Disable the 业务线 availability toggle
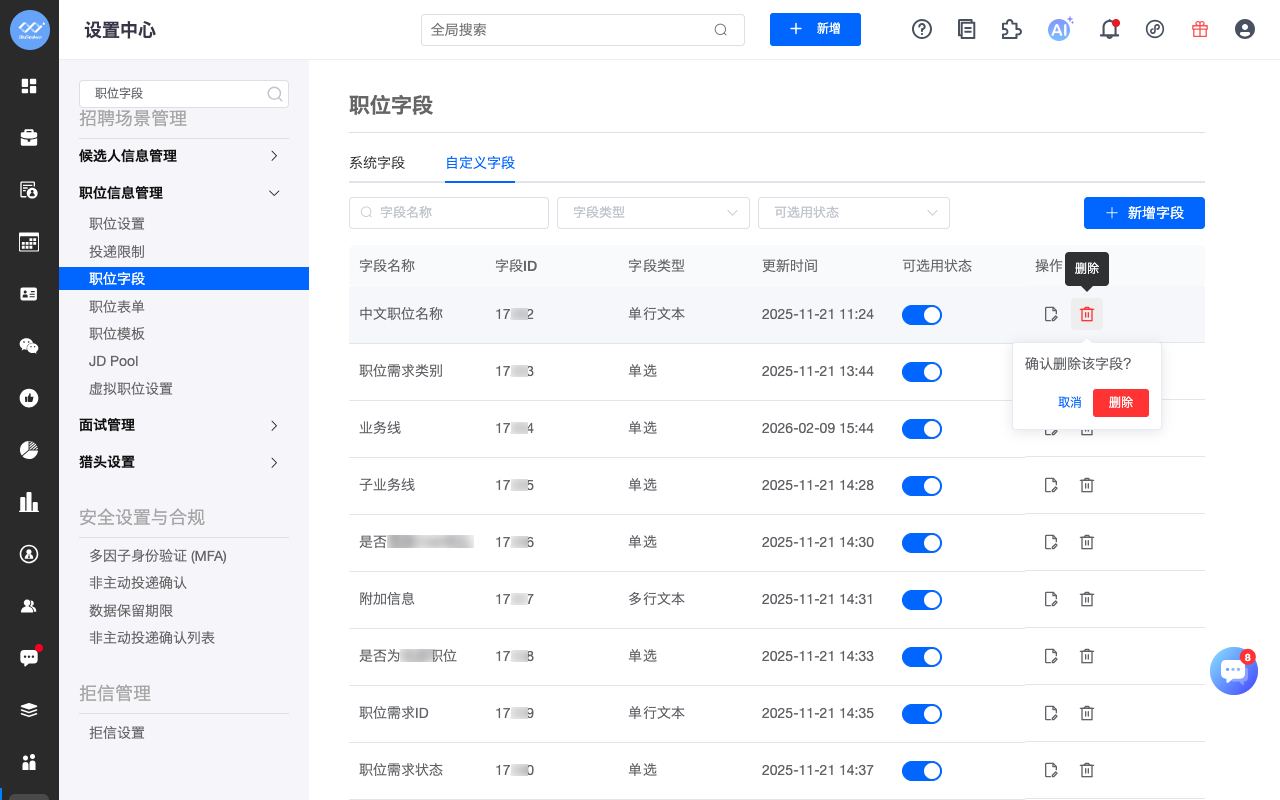The height and width of the screenshot is (800, 1280). (x=921, y=429)
